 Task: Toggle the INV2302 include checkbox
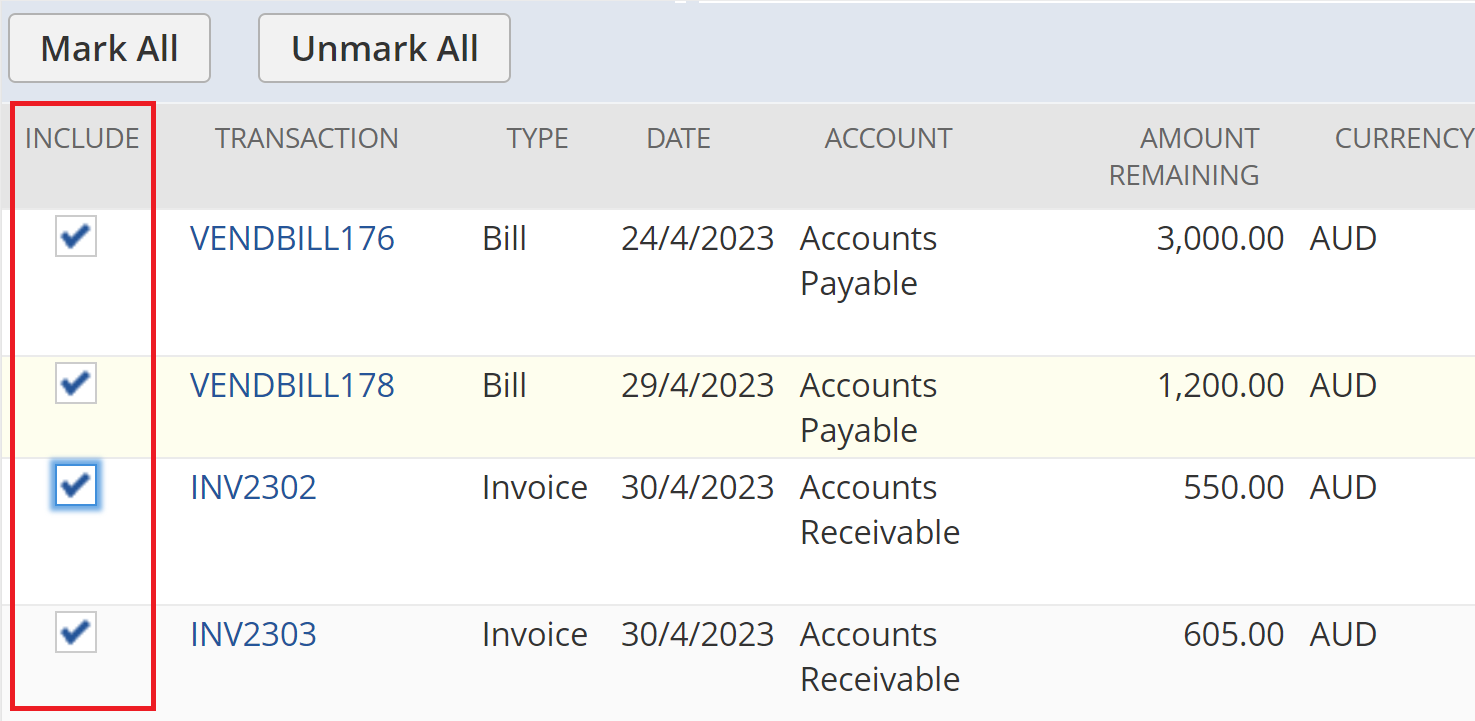76,487
